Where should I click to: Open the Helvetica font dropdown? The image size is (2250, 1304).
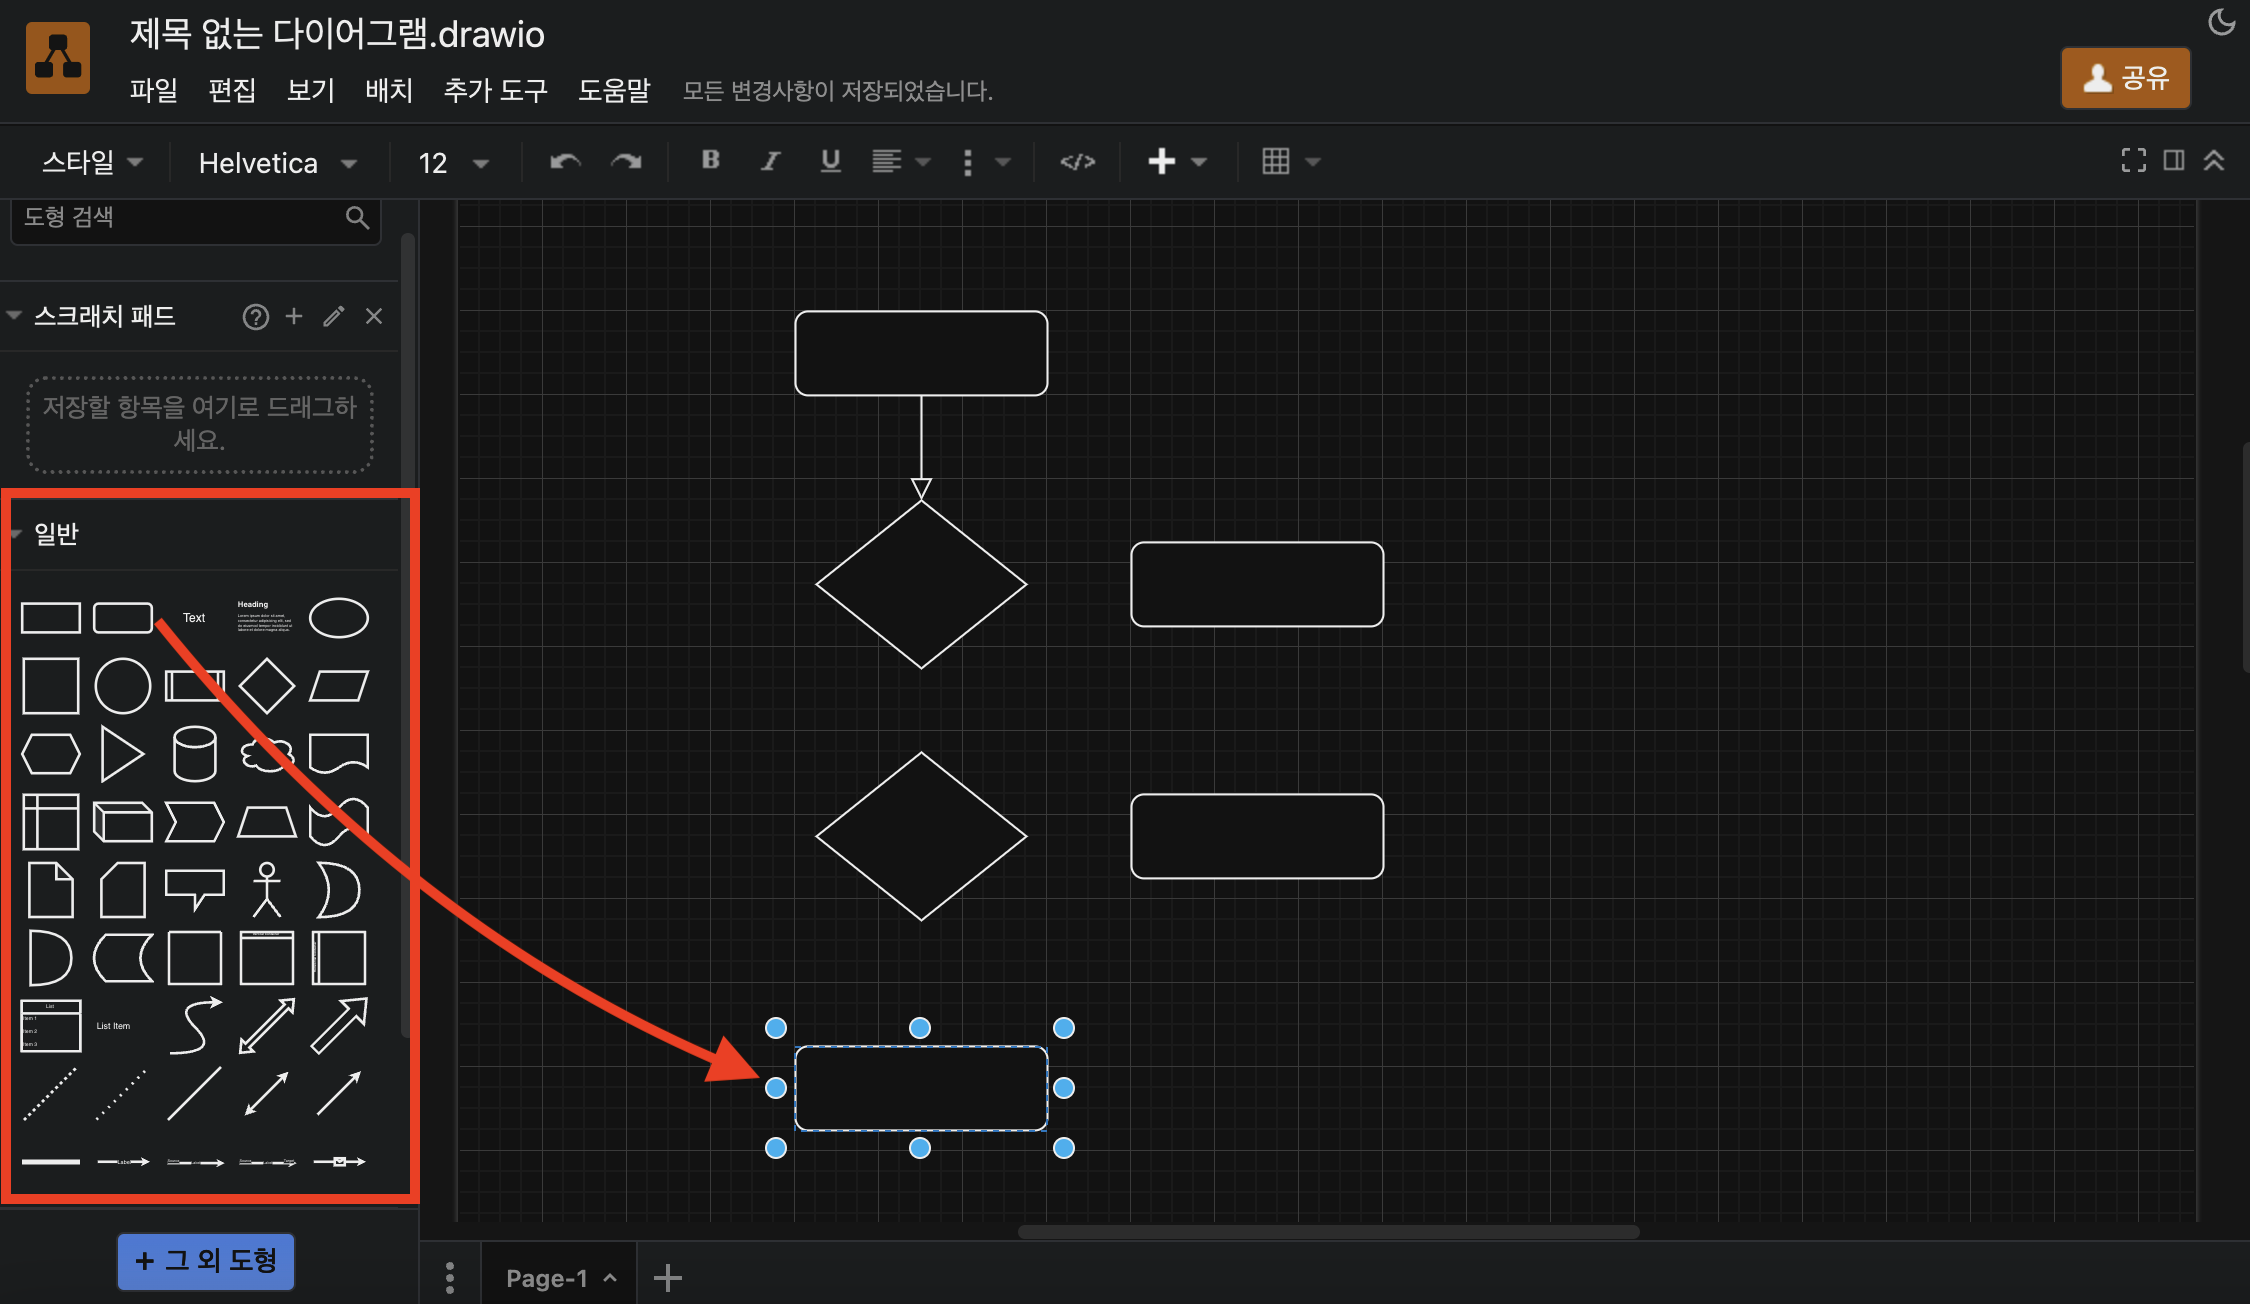click(x=278, y=163)
